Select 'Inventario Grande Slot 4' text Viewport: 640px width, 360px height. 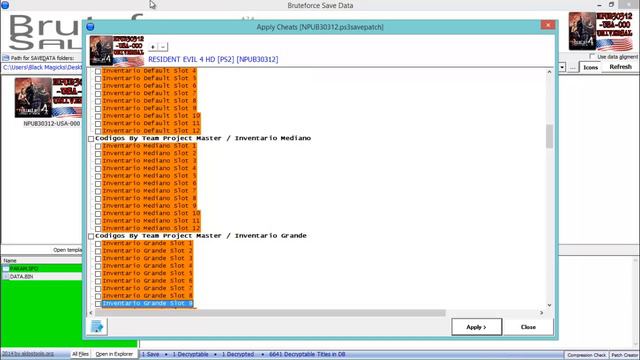tap(147, 266)
